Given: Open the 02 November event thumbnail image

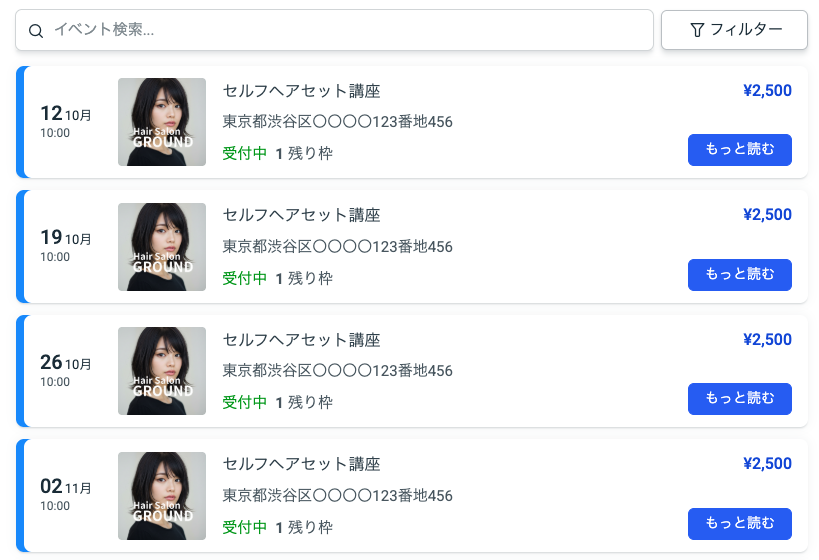Looking at the screenshot, I should click(x=162, y=496).
